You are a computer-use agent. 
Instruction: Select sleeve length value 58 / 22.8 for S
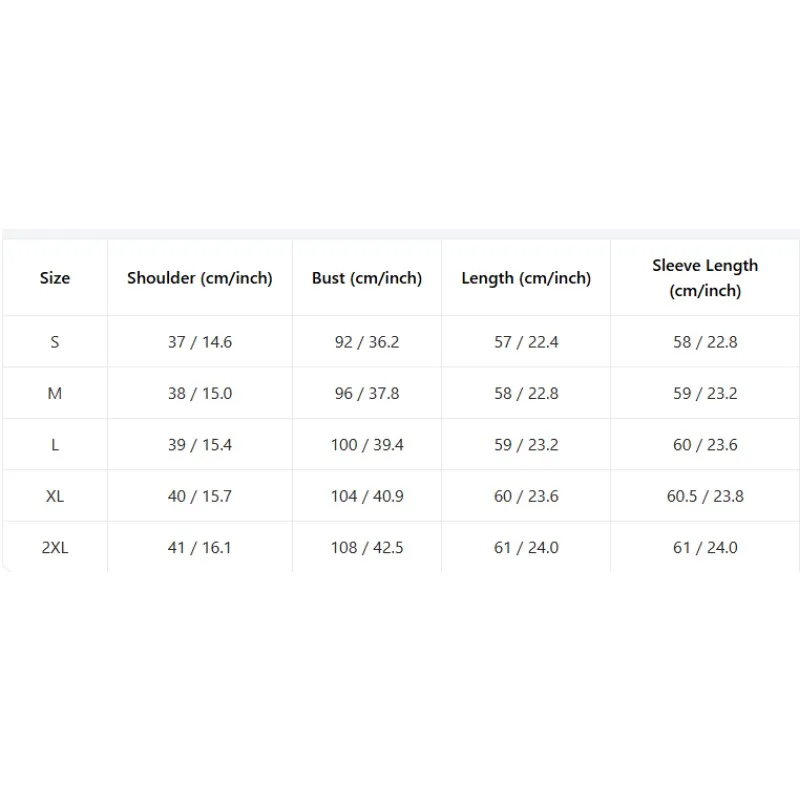click(705, 342)
